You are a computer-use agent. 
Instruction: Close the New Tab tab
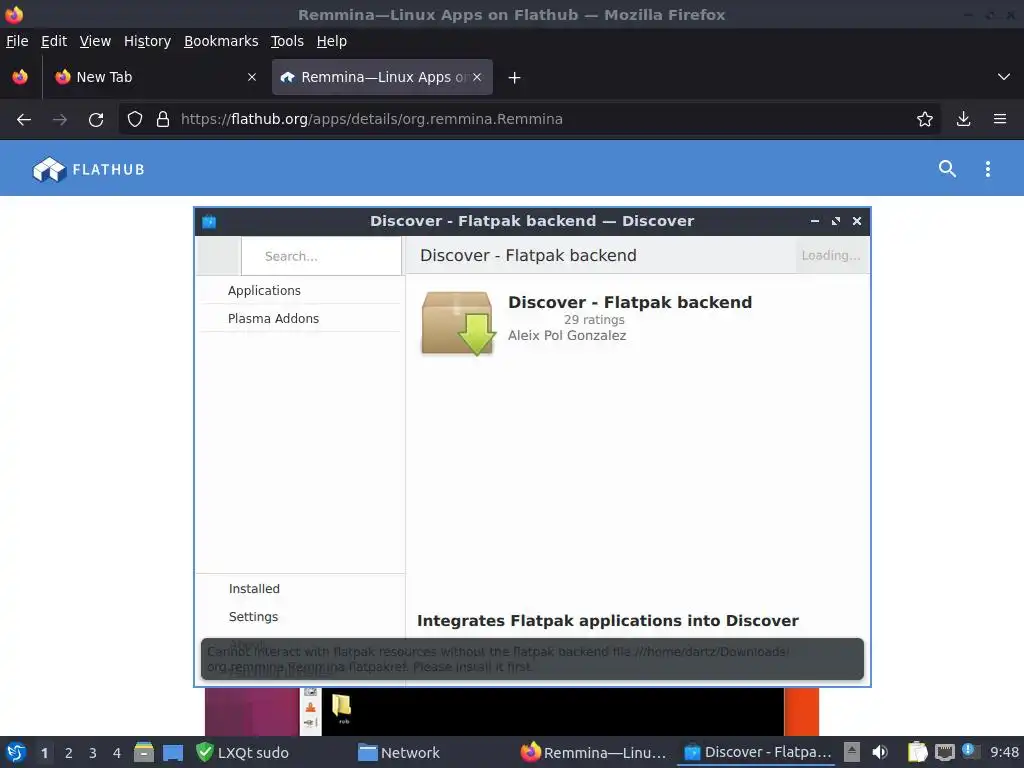click(x=251, y=77)
